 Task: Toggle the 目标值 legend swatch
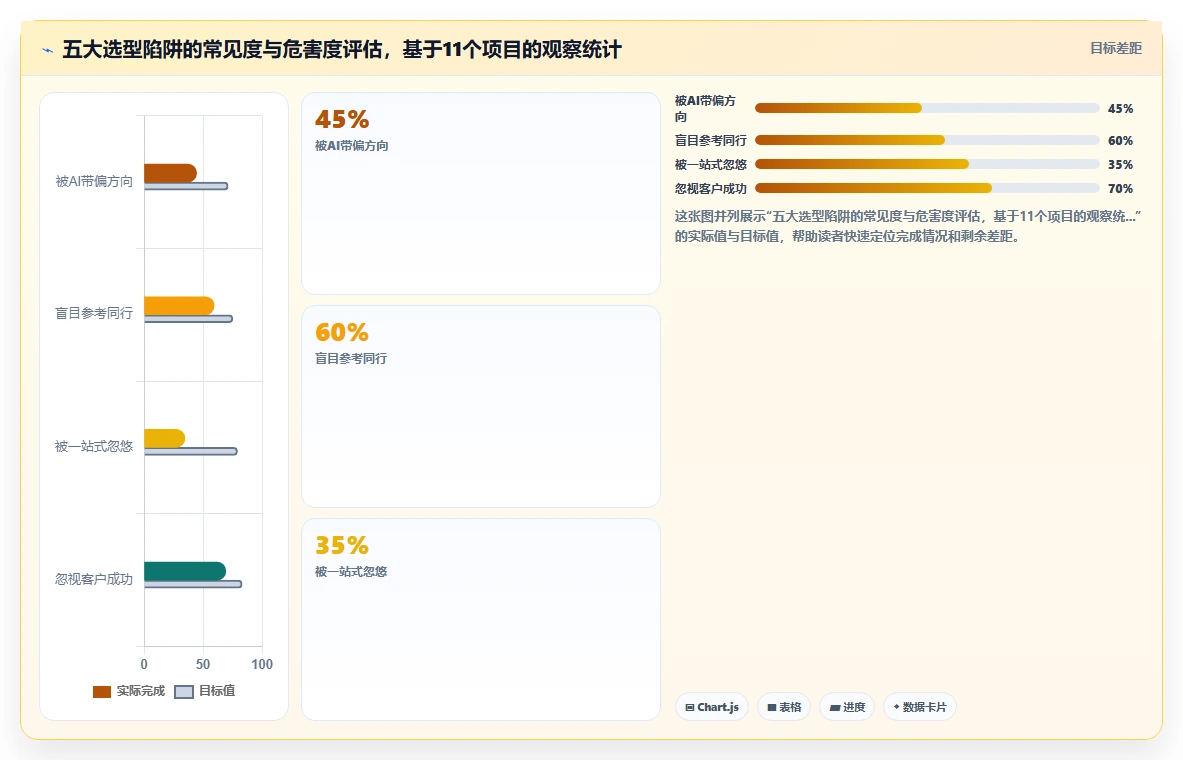pyautogui.click(x=184, y=691)
